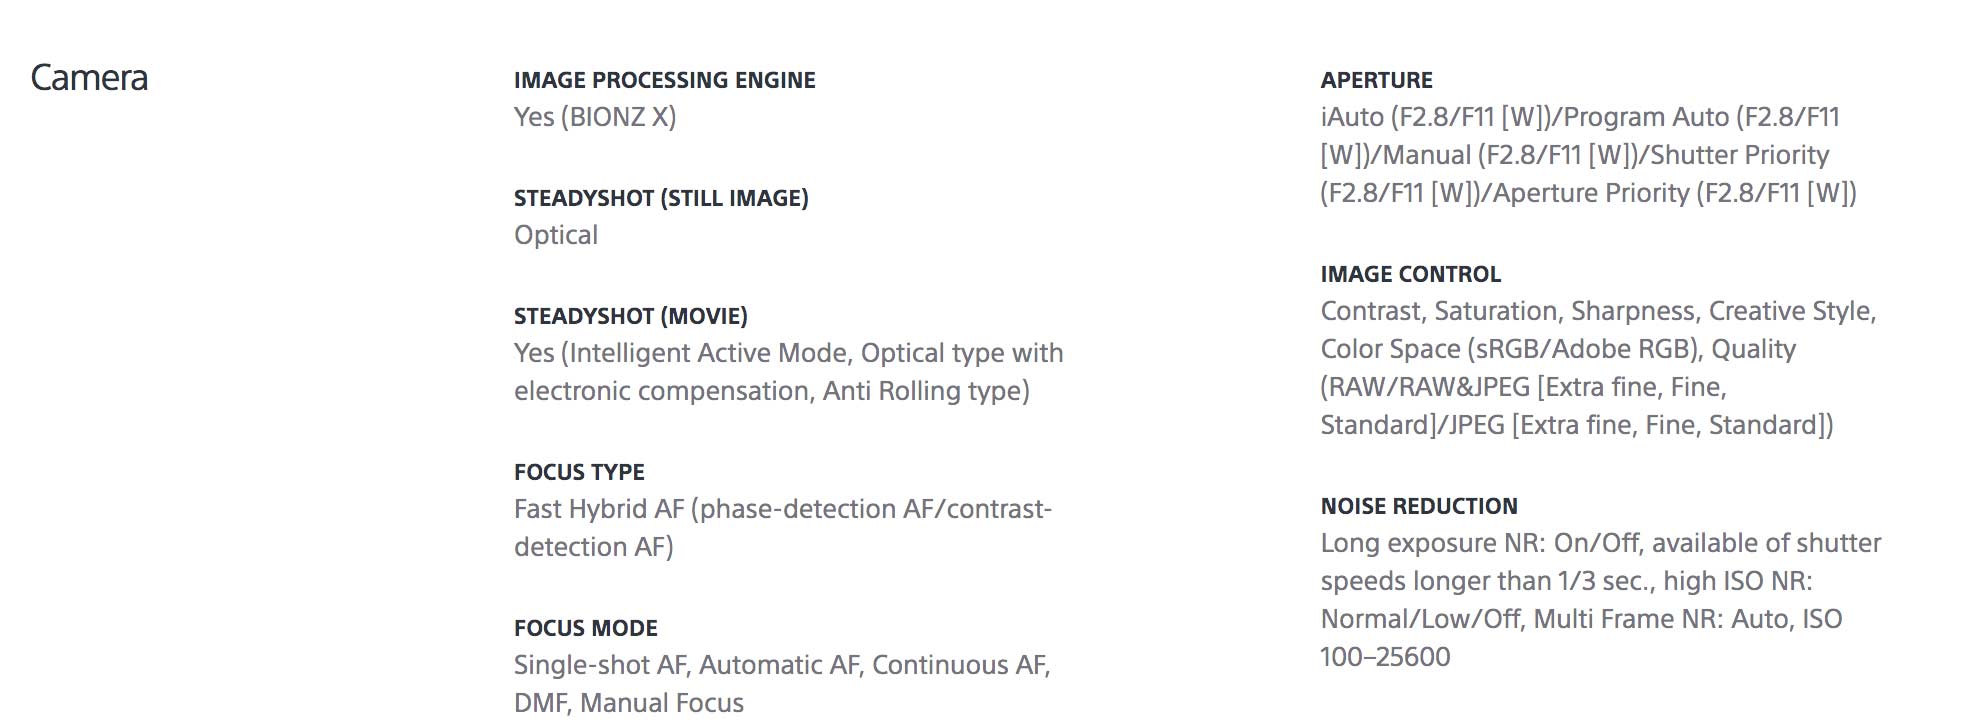Viewport: 1984px width, 726px height.
Task: Click the 'Fast Hybrid AF' text
Action: [598, 509]
